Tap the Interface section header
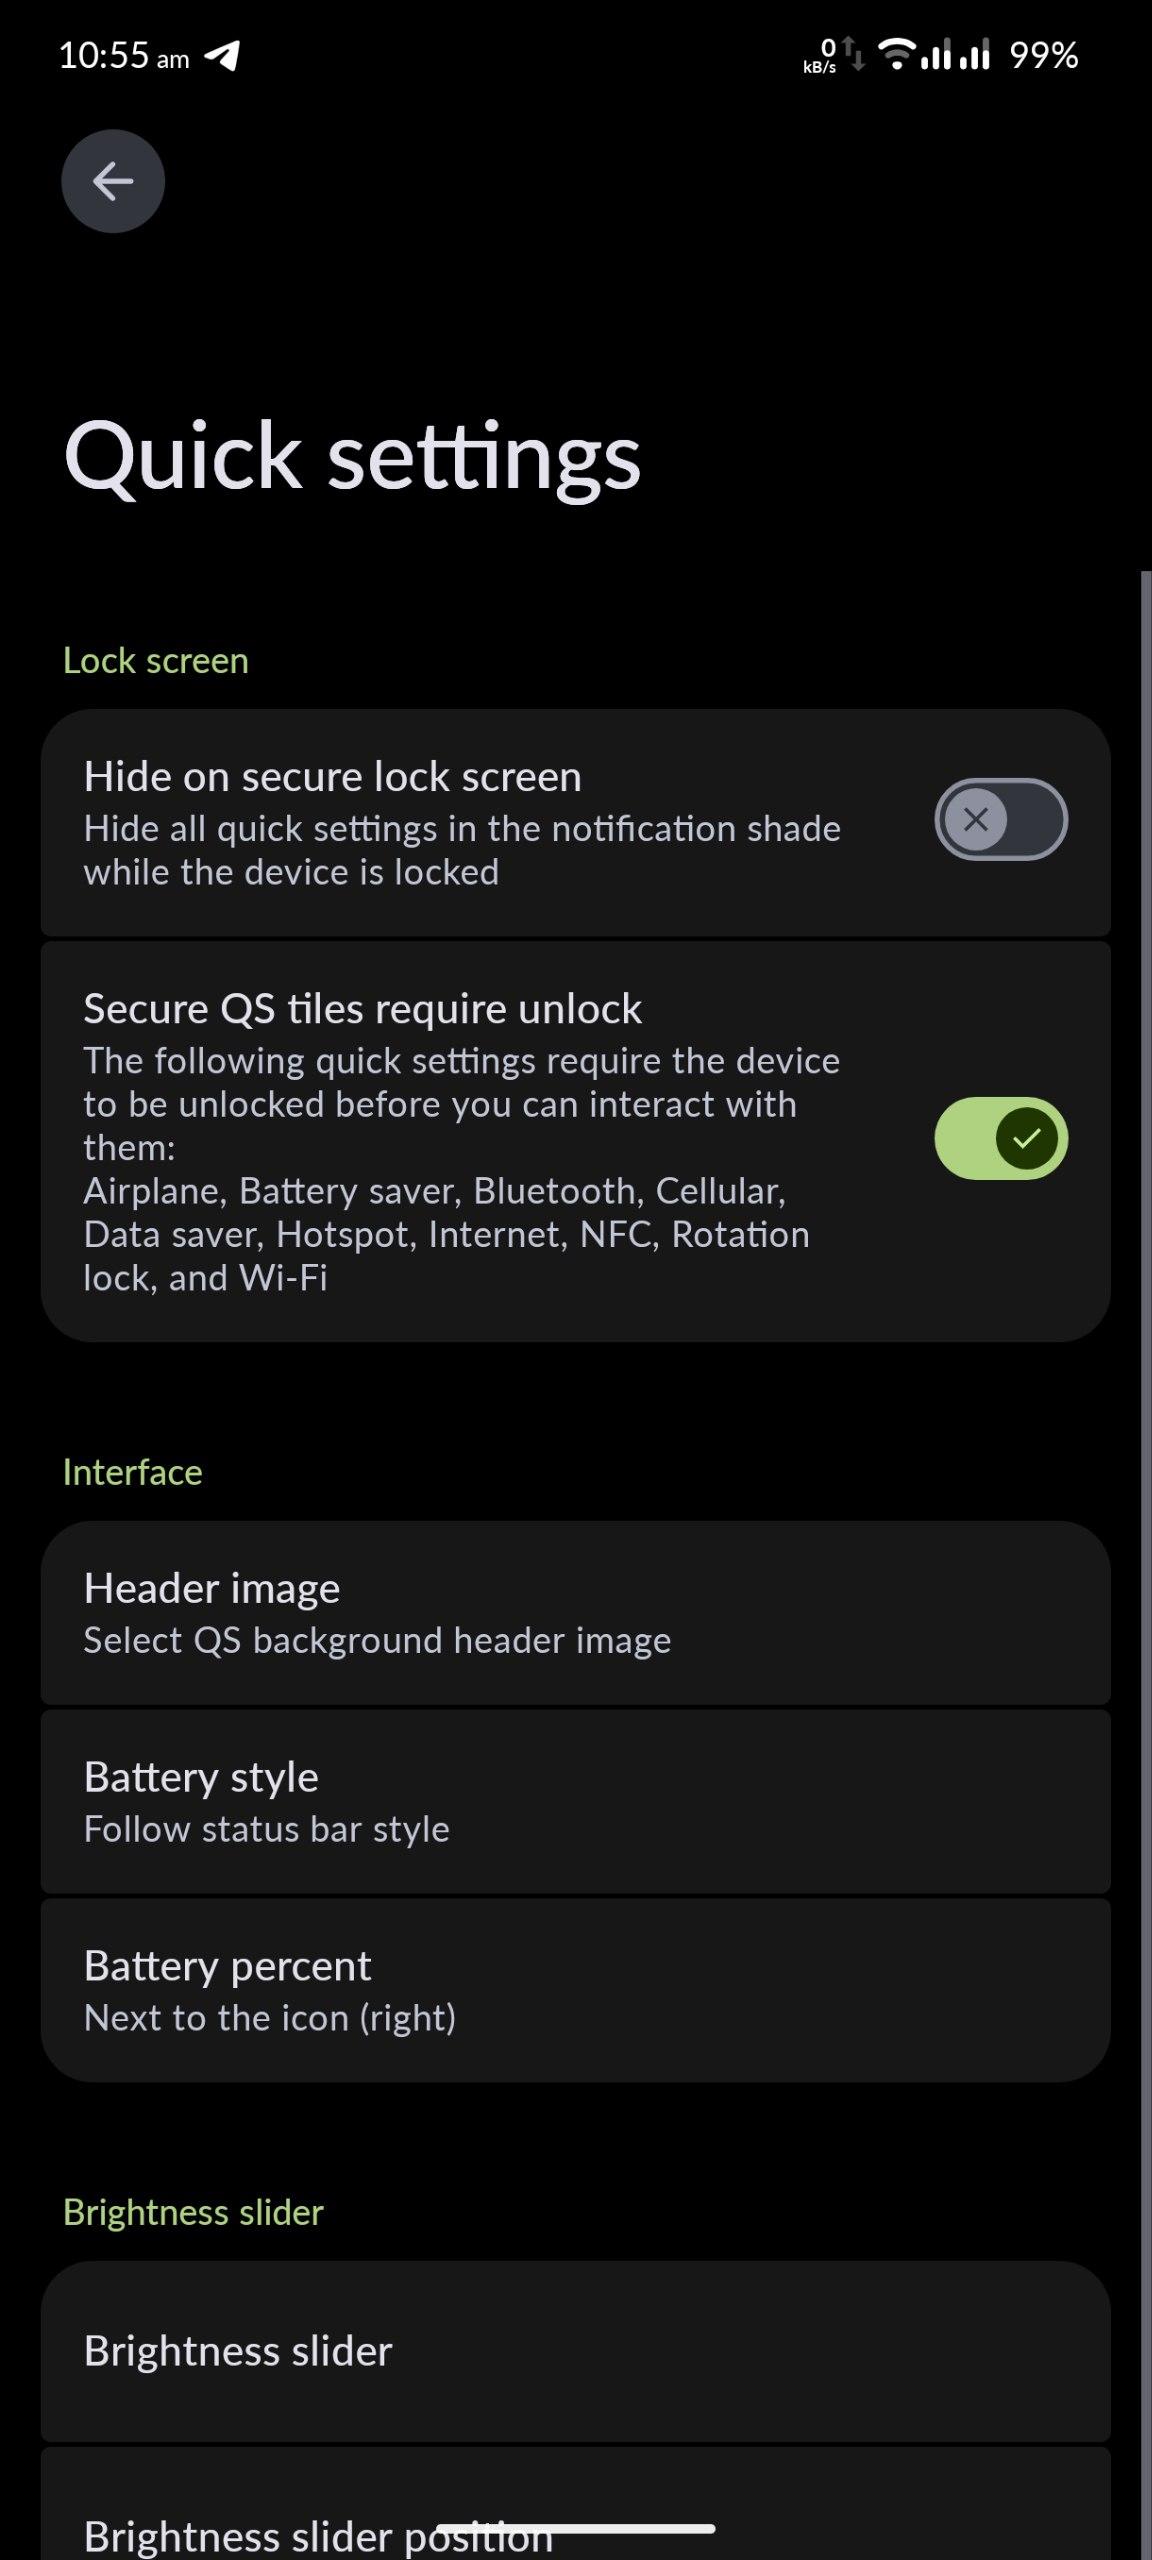 pyautogui.click(x=133, y=1472)
